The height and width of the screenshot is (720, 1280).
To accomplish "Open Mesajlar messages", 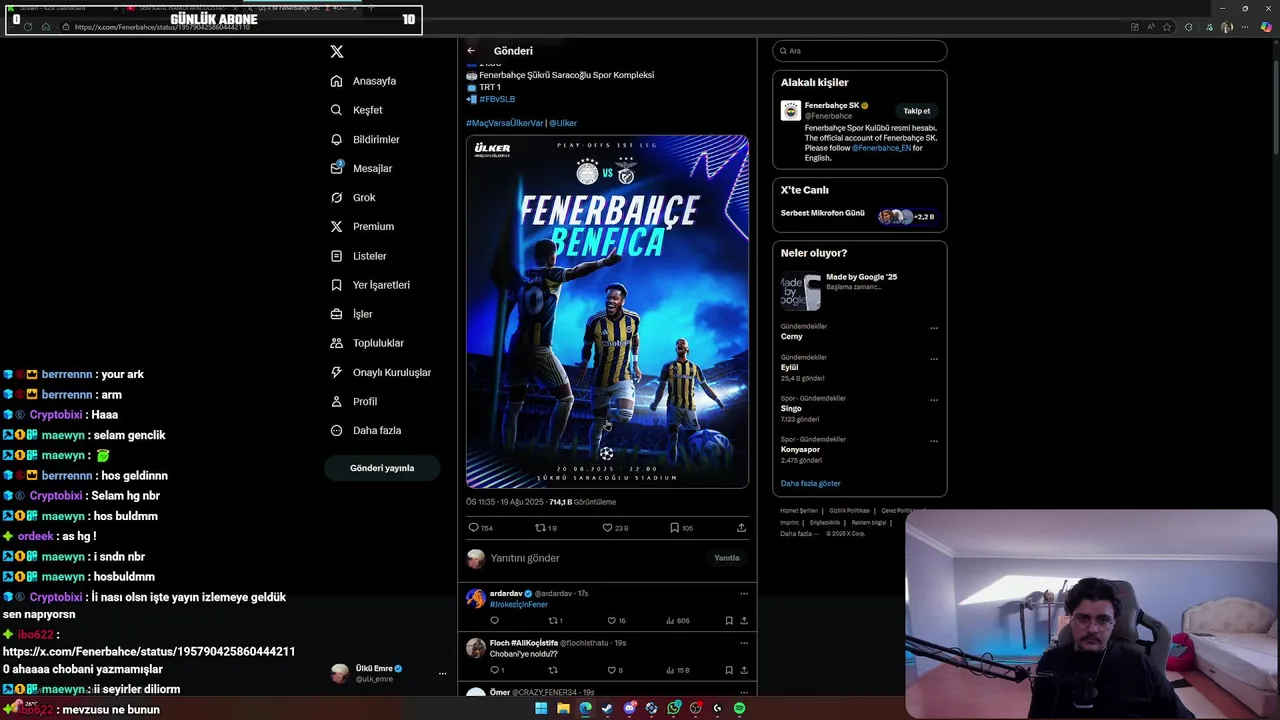I will (x=361, y=168).
